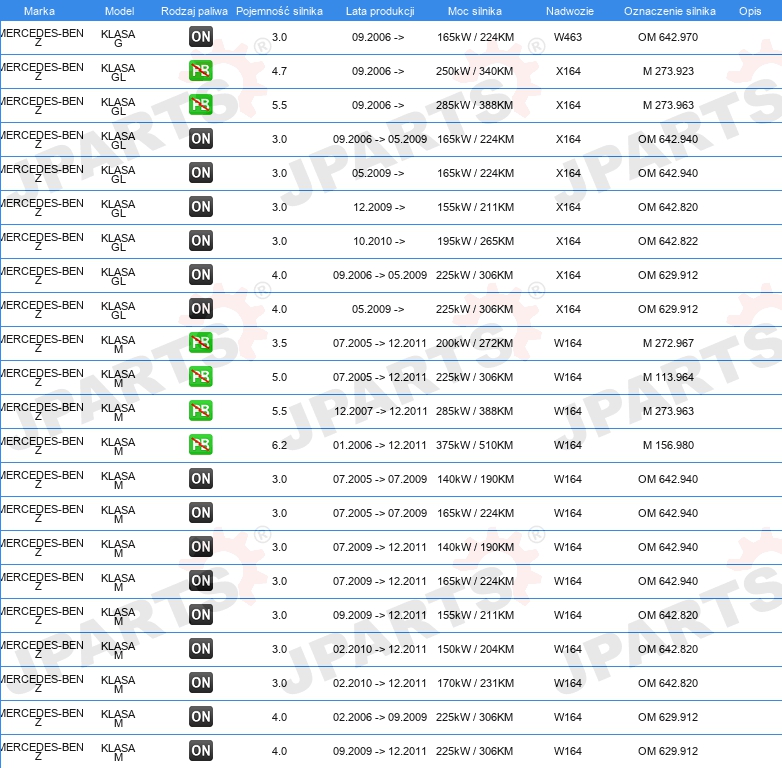Click the ON icon in the 02.2006 -> 09.2009 row

pyautogui.click(x=201, y=717)
